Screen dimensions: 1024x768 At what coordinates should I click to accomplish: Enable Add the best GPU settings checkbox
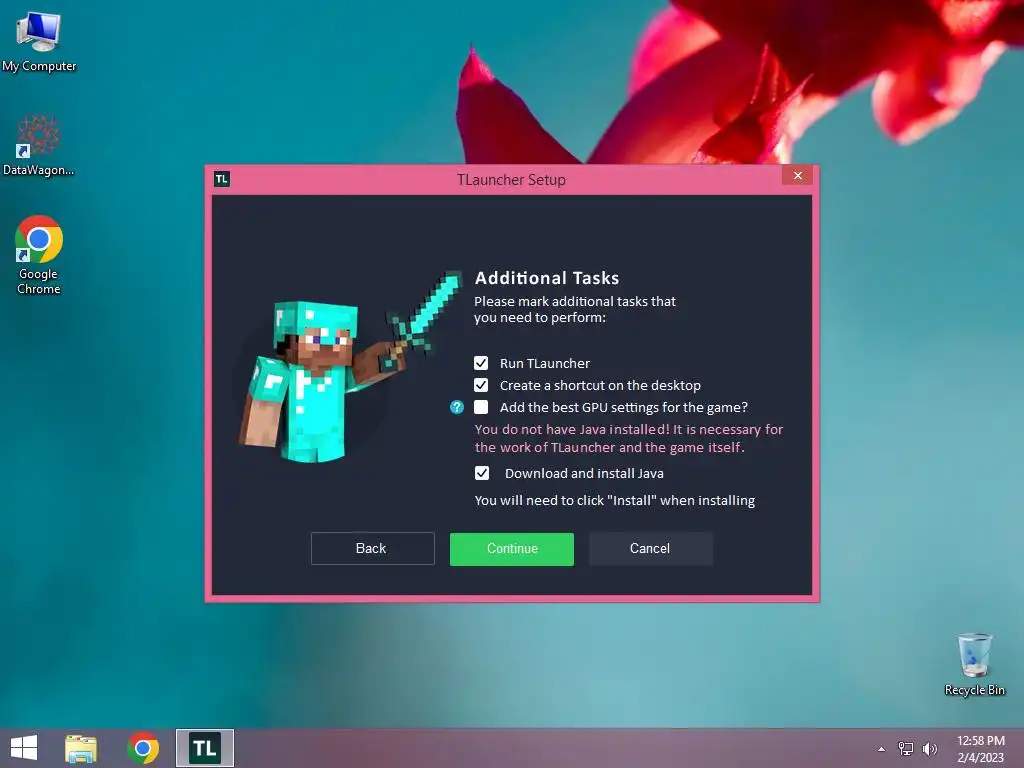[x=481, y=408]
